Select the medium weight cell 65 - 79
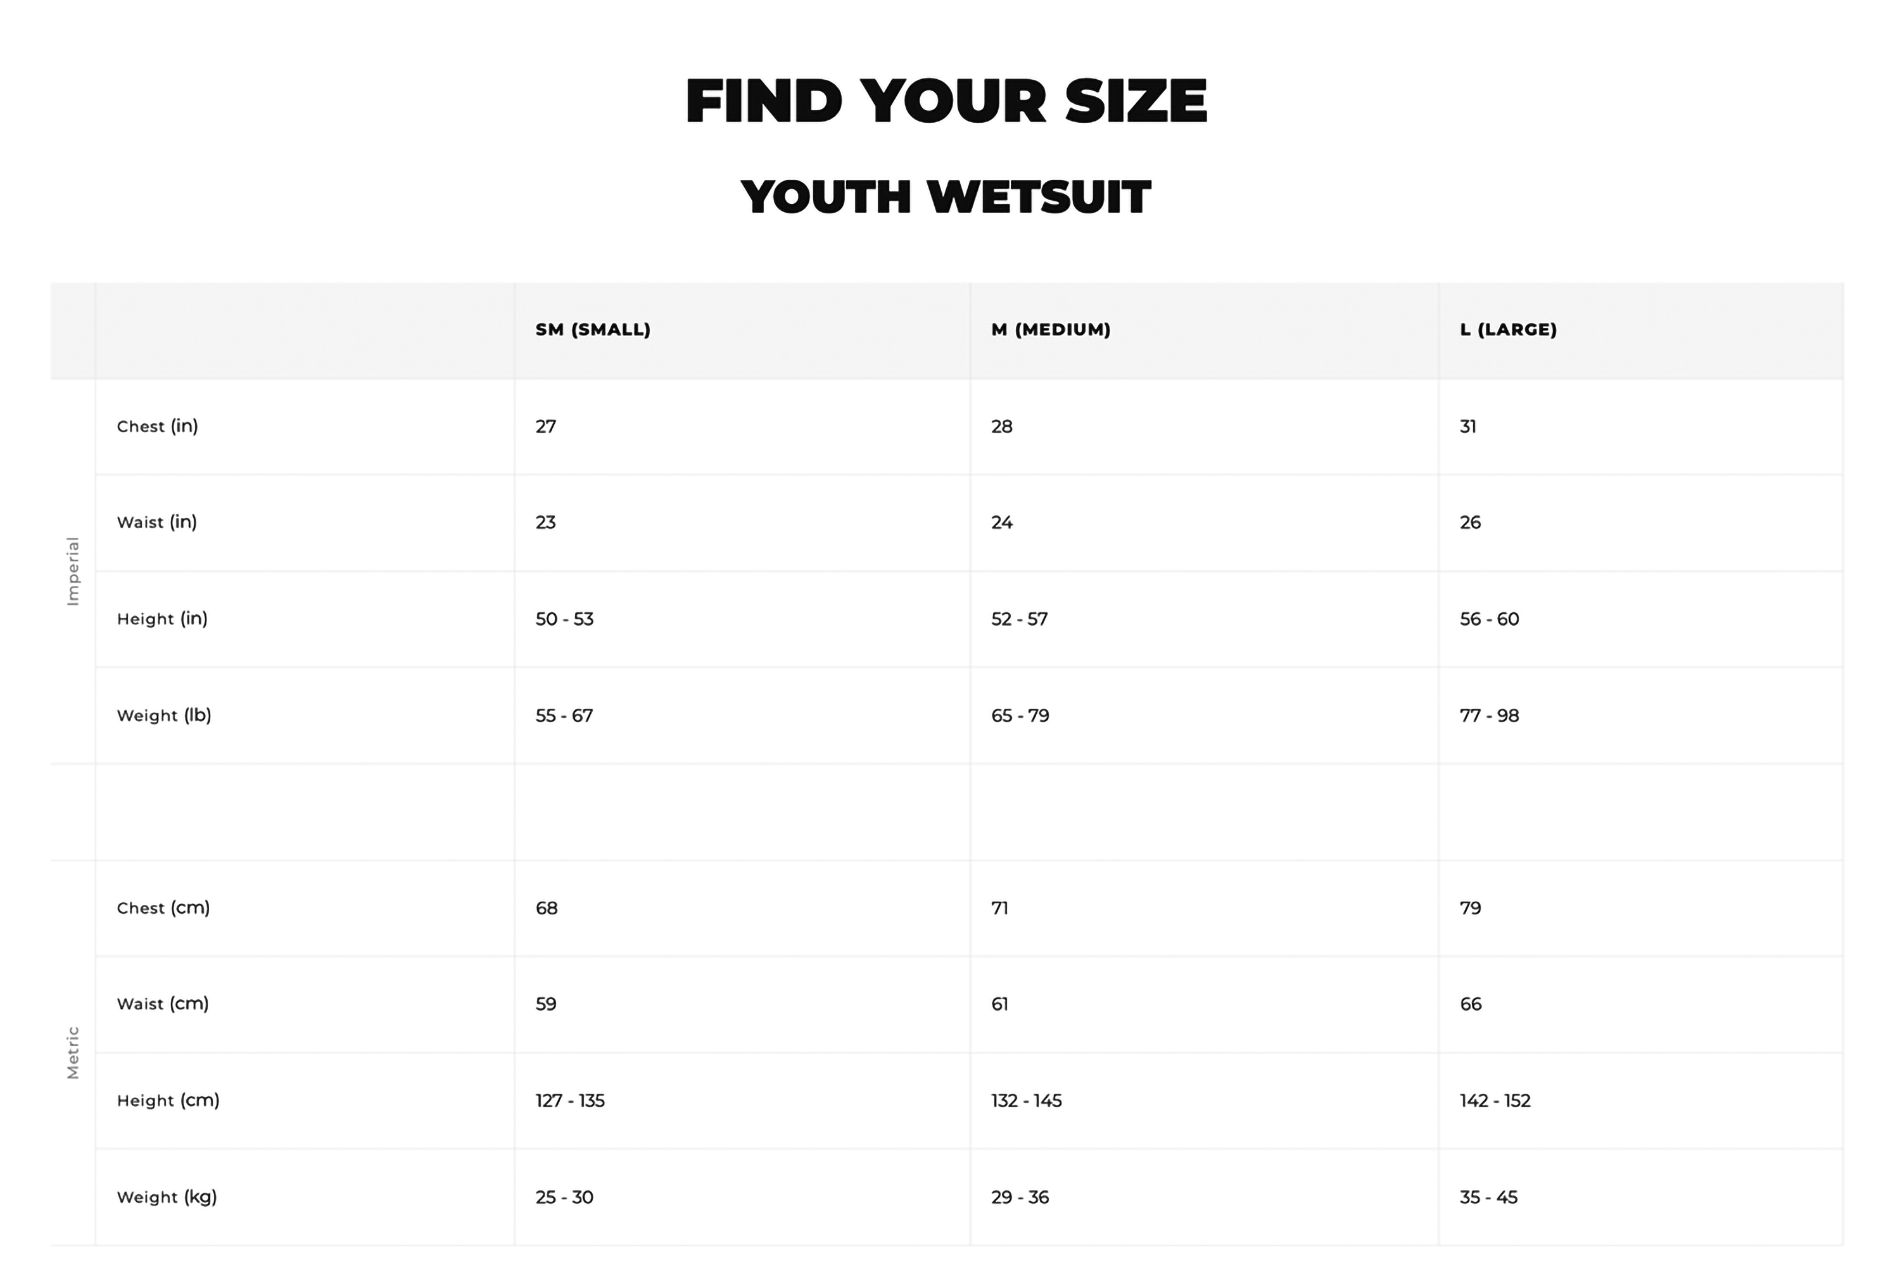 click(1020, 716)
